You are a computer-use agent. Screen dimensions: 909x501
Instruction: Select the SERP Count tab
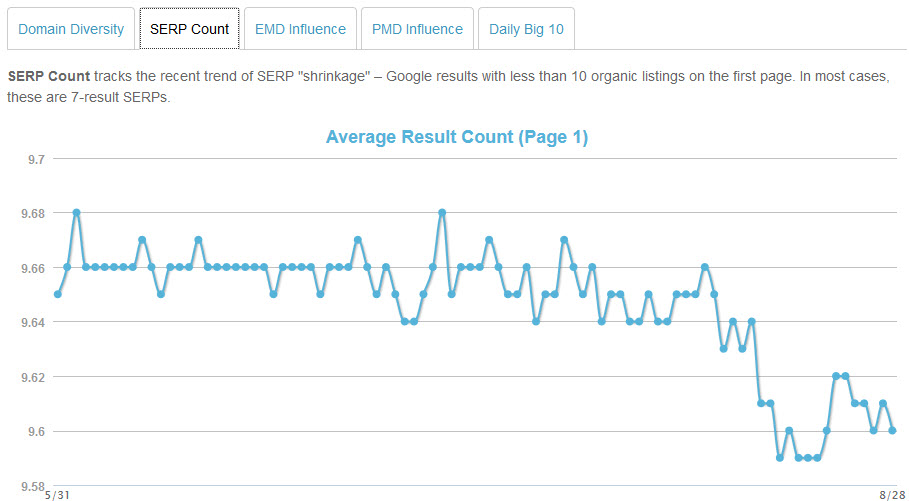click(189, 29)
